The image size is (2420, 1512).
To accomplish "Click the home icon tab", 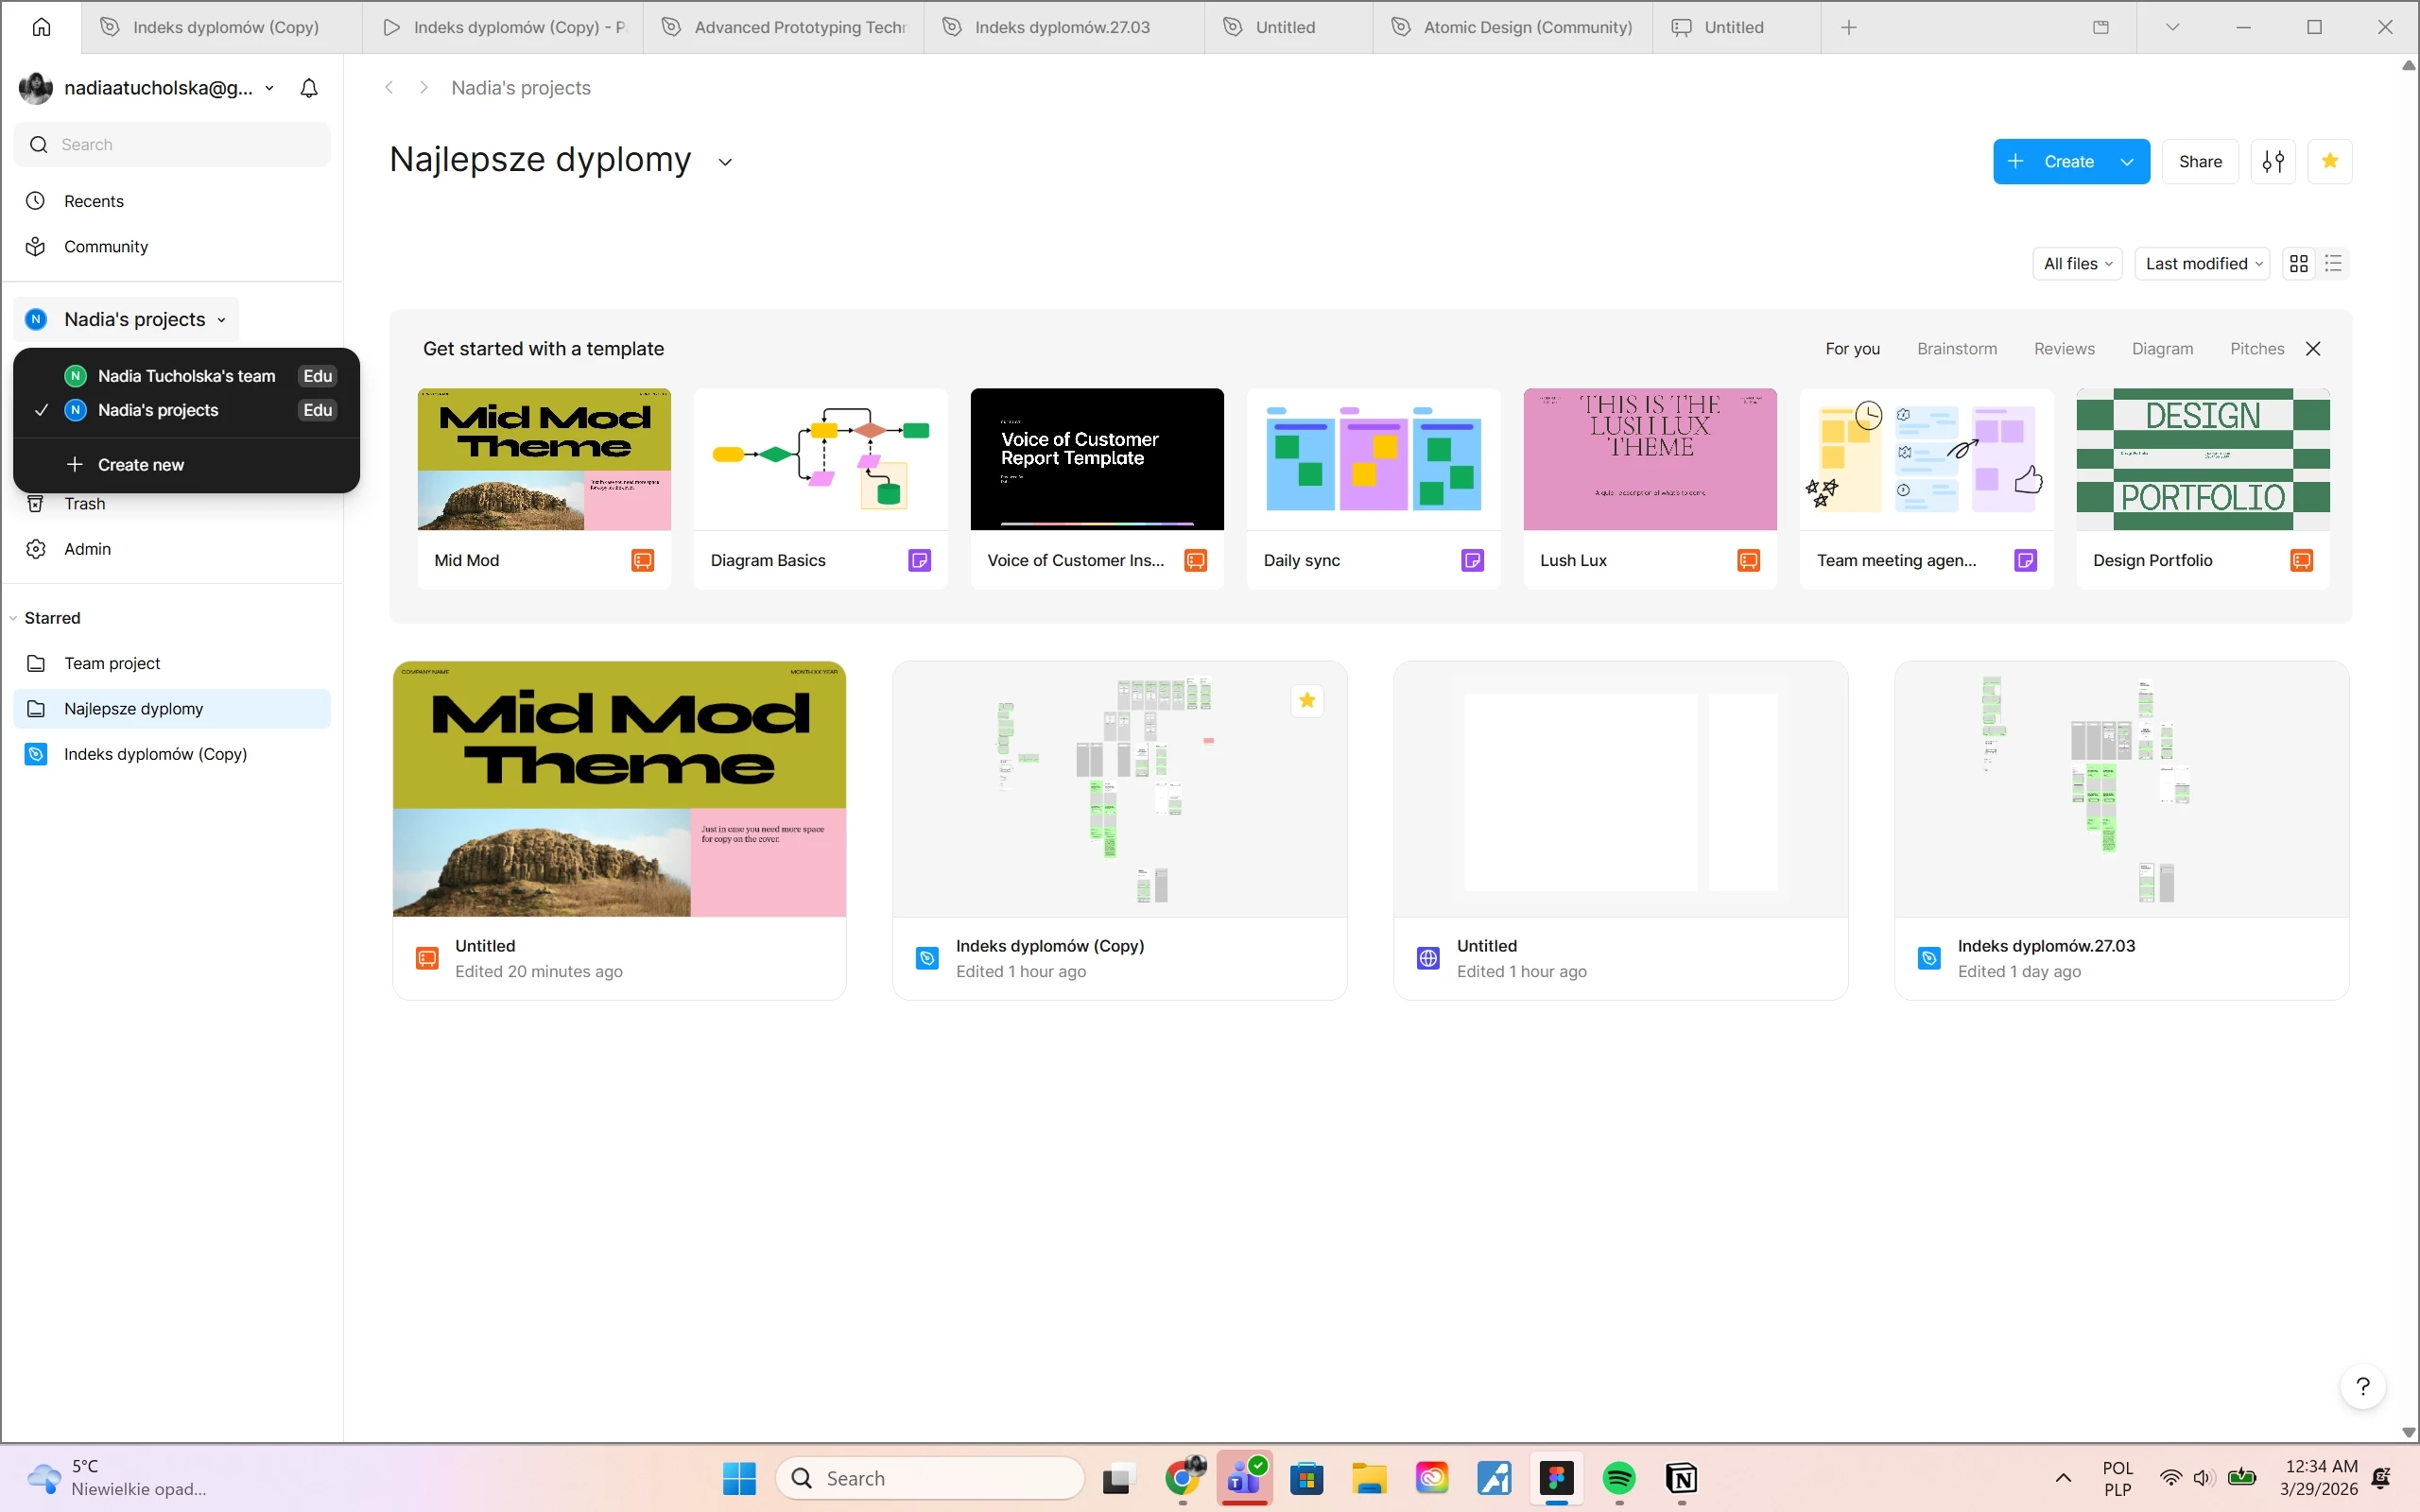I will tap(41, 27).
